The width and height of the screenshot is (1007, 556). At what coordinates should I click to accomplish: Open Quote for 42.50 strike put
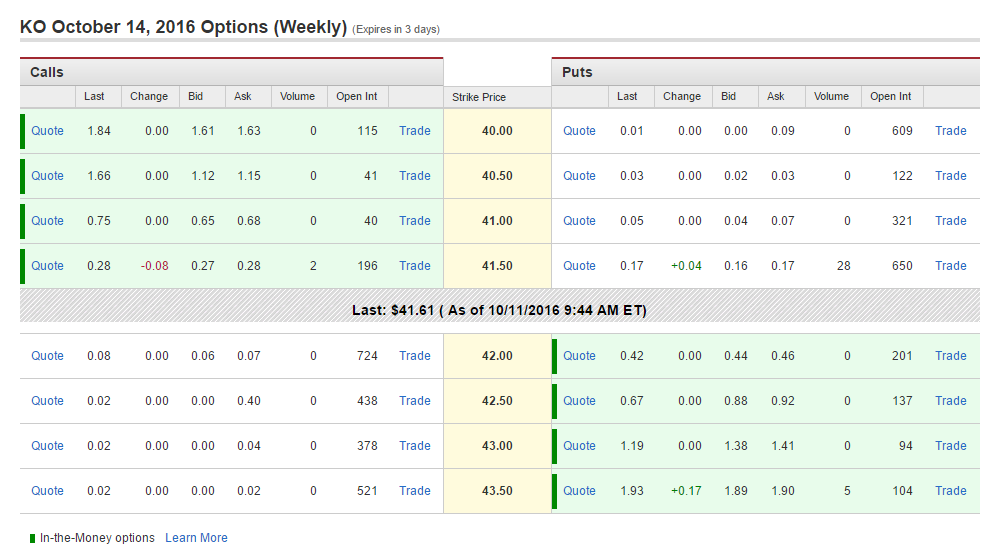click(x=579, y=401)
